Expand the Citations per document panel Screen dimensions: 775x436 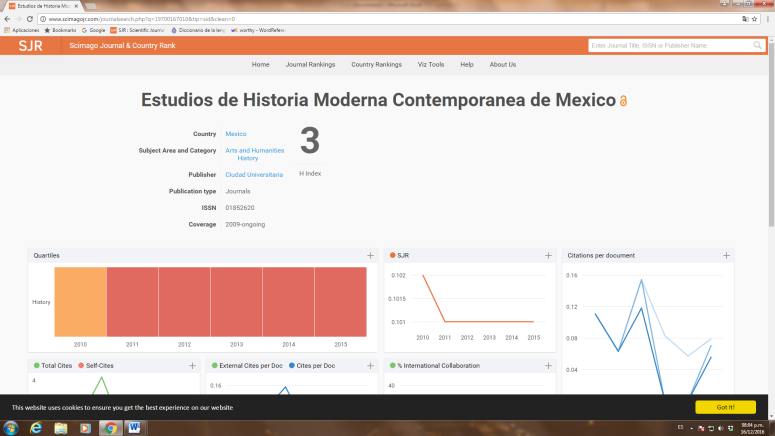[727, 255]
